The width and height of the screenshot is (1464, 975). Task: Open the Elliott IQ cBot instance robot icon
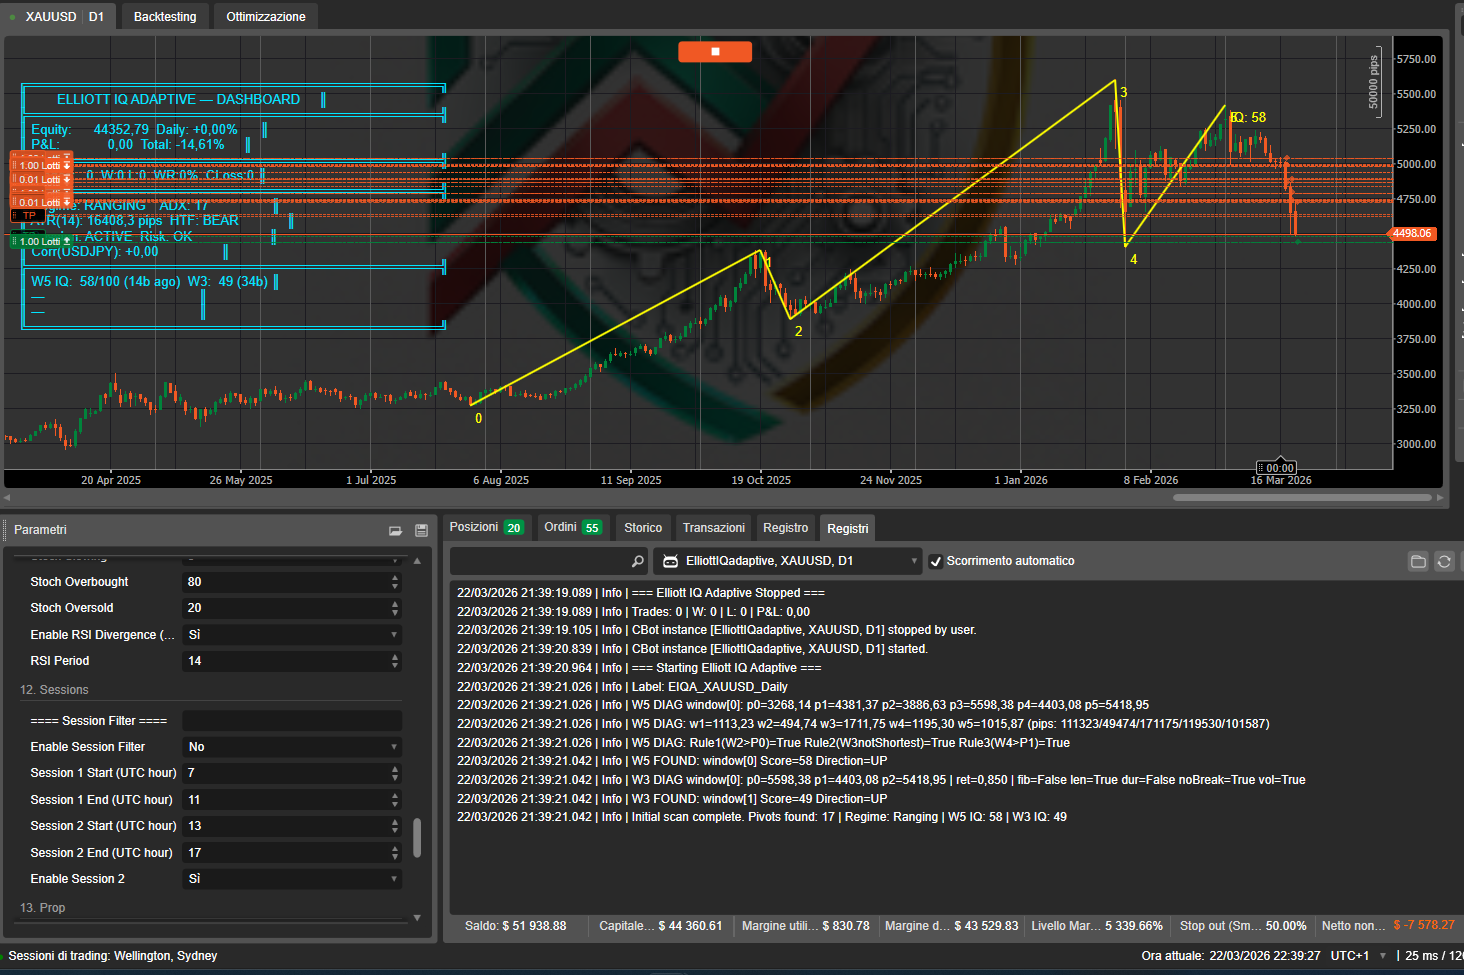[x=670, y=561]
